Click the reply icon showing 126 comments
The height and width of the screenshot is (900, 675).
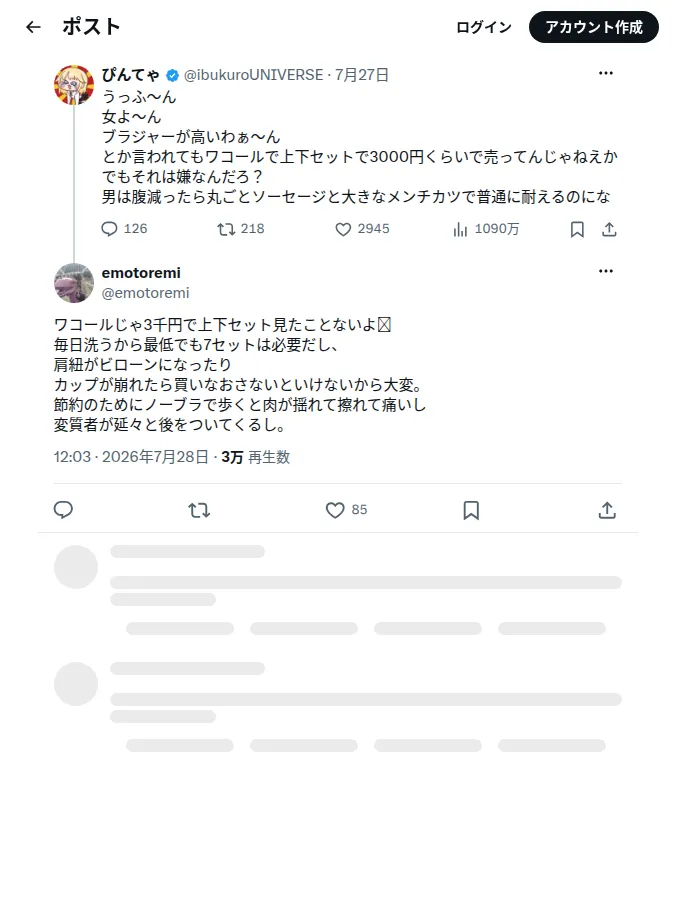[x=109, y=229]
